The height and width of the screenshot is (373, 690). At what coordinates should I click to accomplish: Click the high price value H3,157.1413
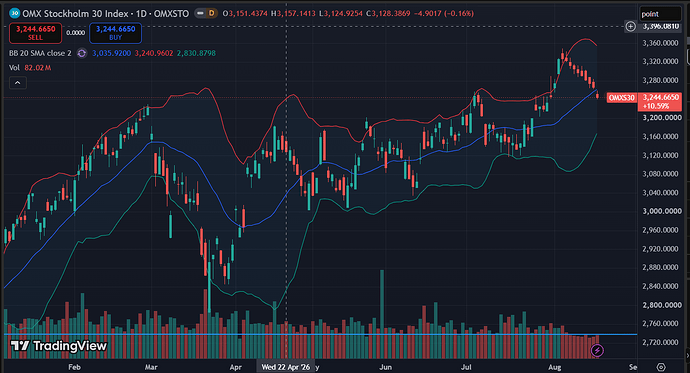click(x=293, y=14)
